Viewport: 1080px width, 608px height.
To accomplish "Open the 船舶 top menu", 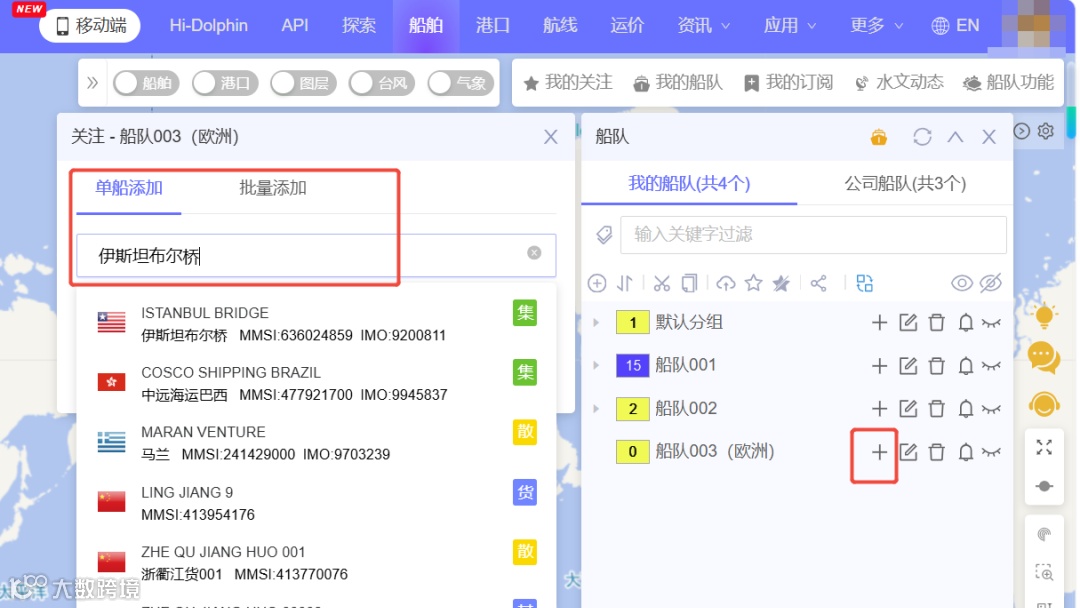I will 426,25.
